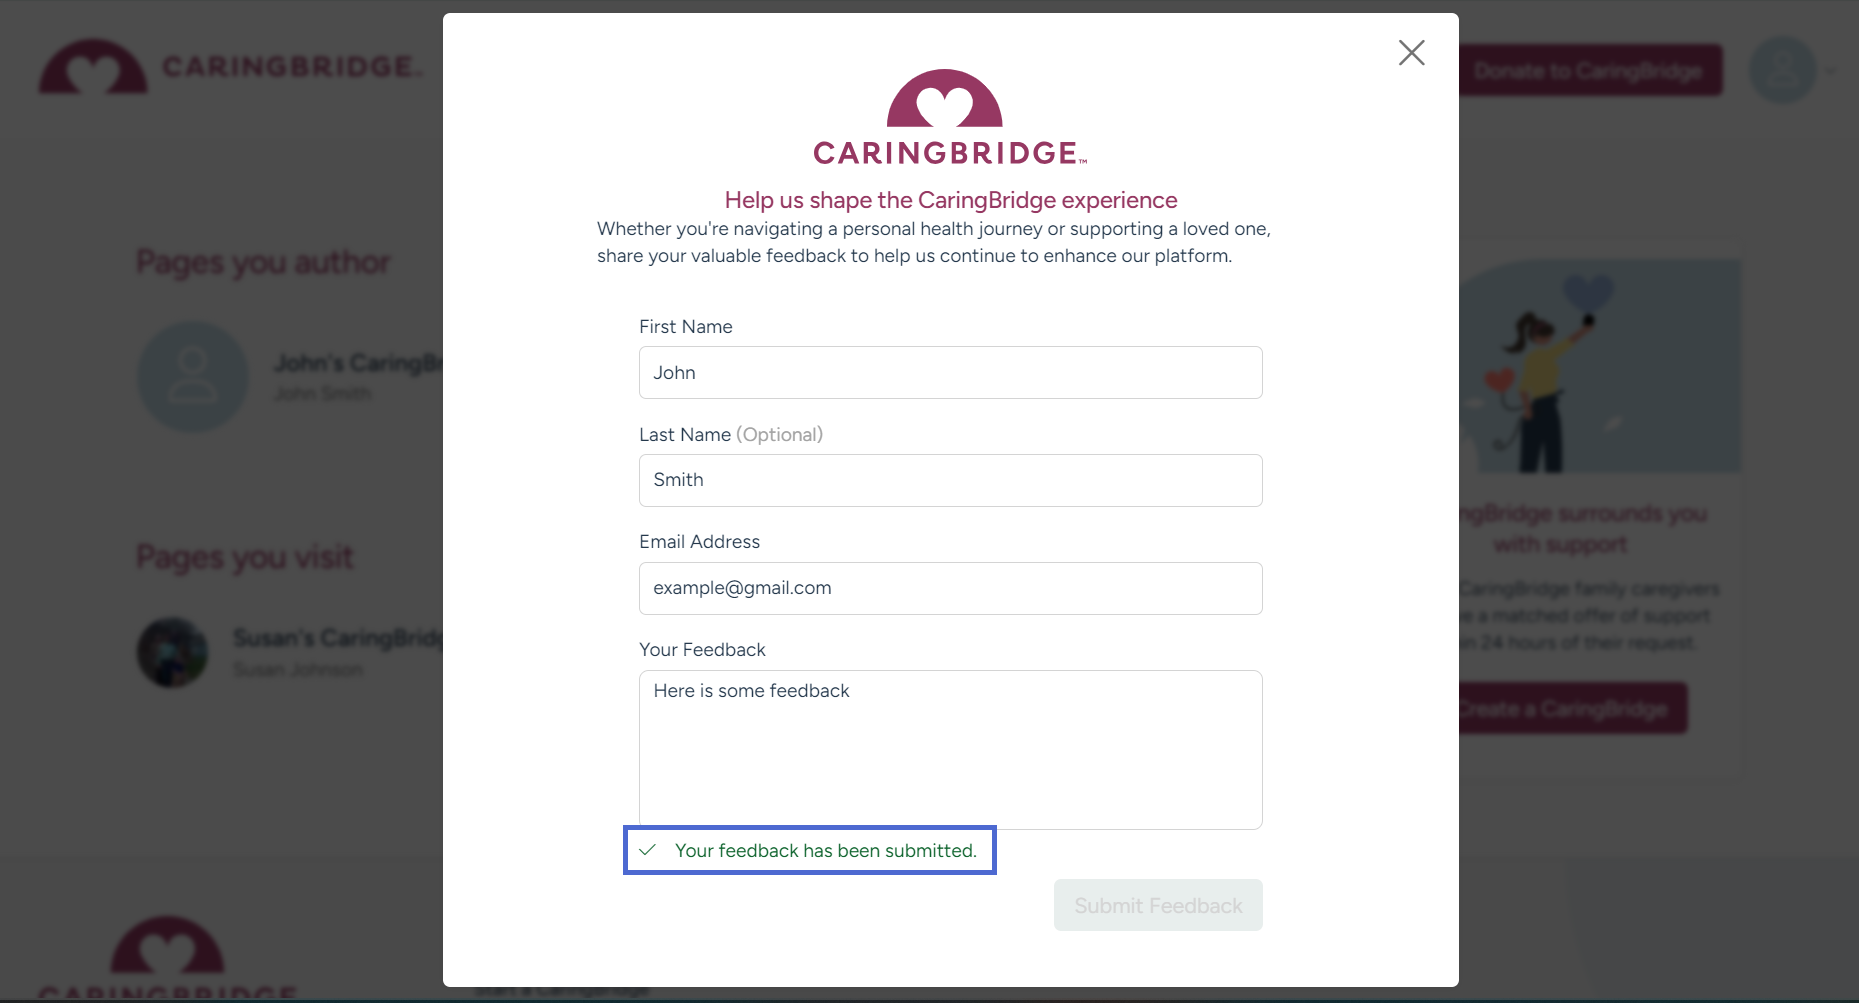Viewport: 1859px width, 1003px height.
Task: Click the Pages you visit section heading
Action: 244,557
